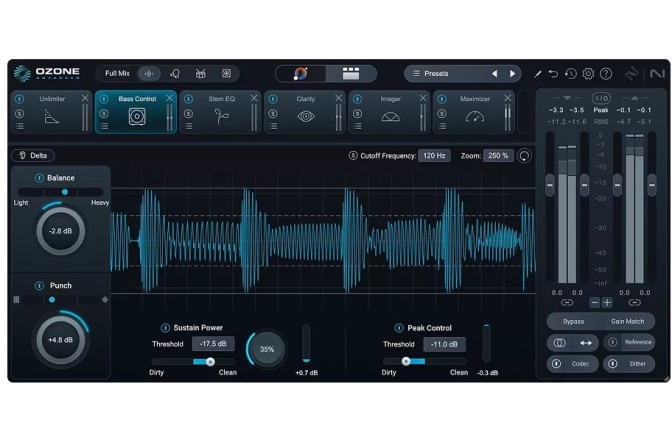Select the Maximizer module tab

coord(474,112)
